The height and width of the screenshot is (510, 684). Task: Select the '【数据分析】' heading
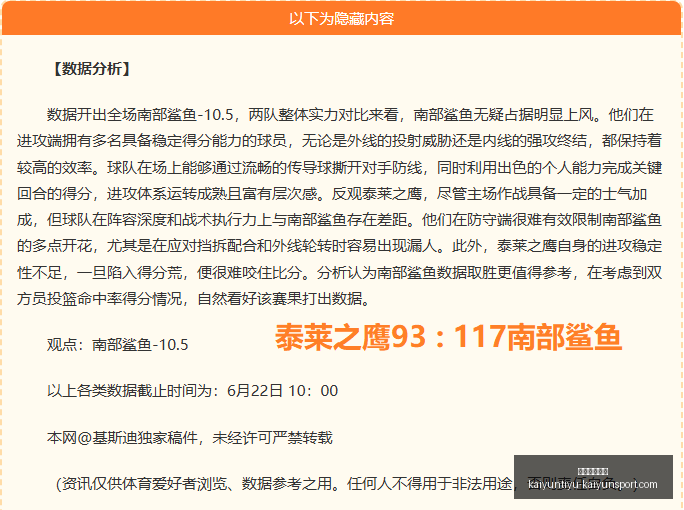[92, 69]
